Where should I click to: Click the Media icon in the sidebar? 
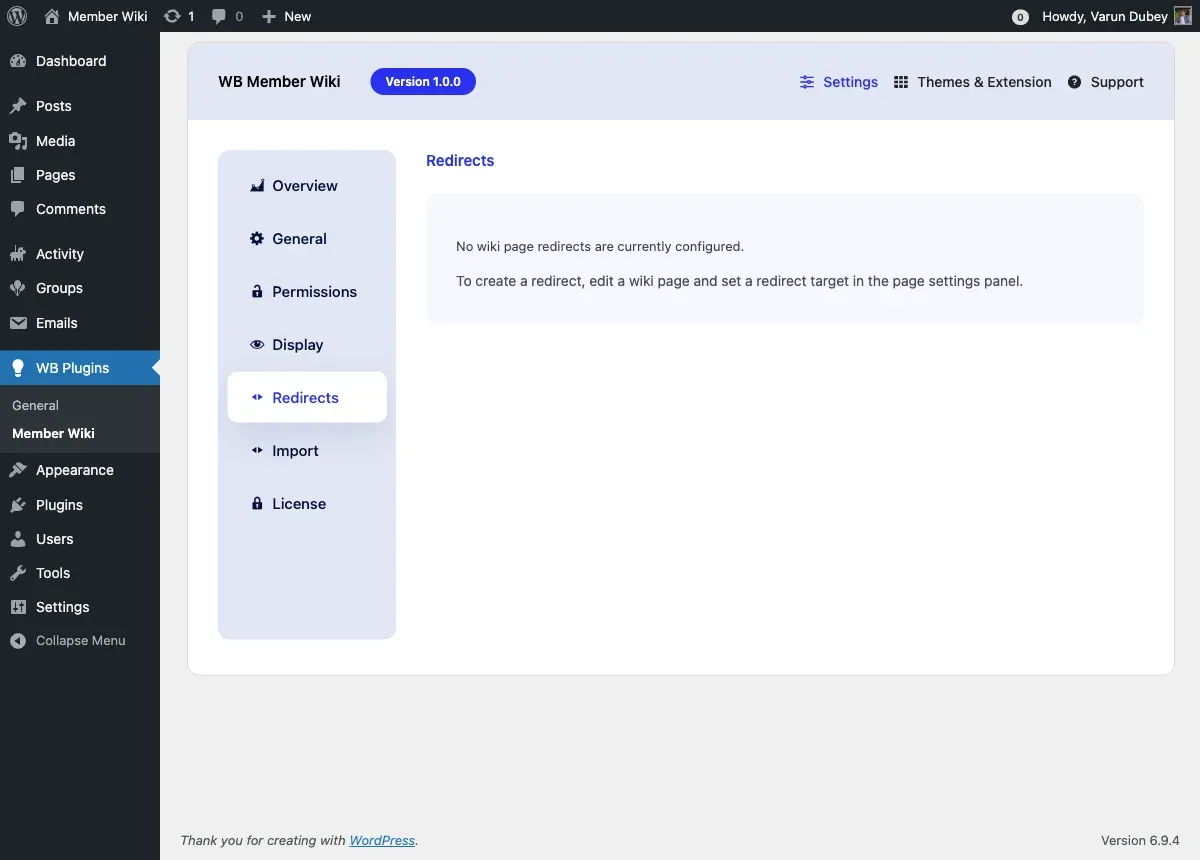coord(18,141)
